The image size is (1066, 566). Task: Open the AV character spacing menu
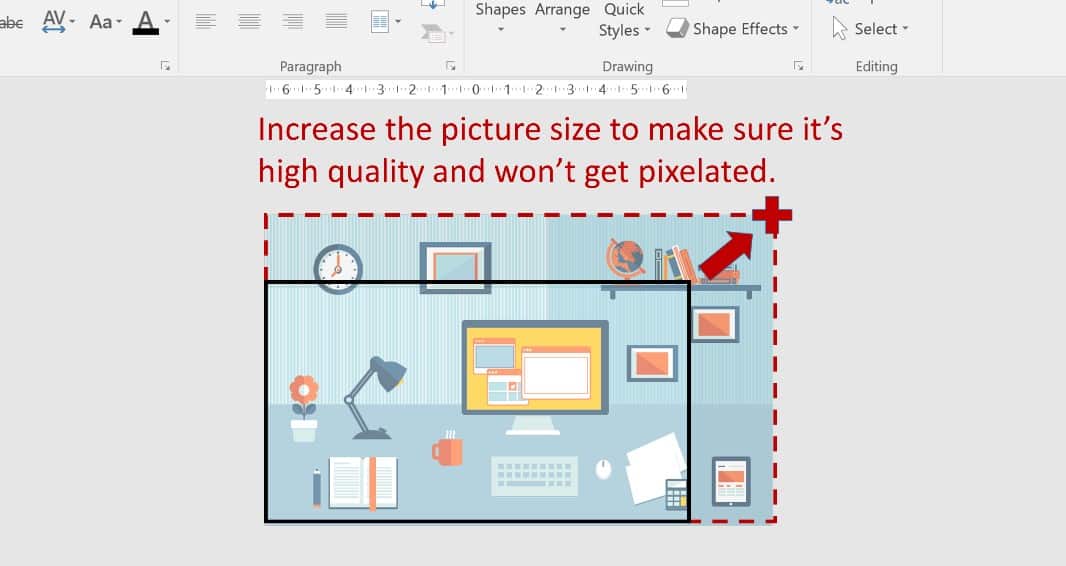(58, 22)
